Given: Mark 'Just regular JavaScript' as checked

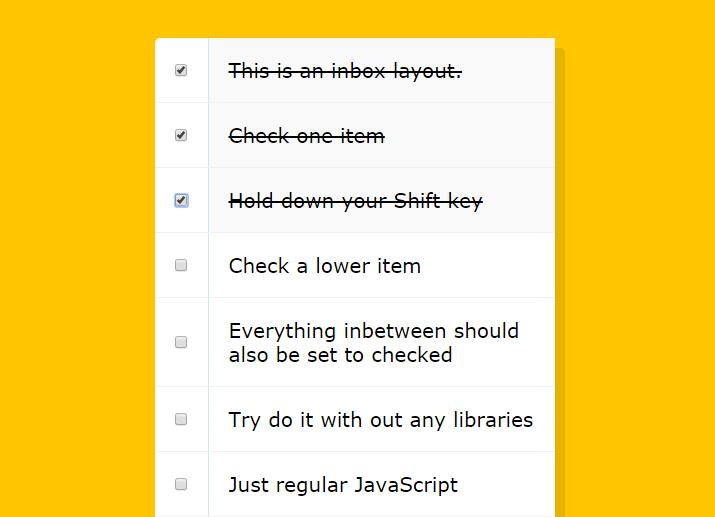Looking at the screenshot, I should (x=181, y=484).
